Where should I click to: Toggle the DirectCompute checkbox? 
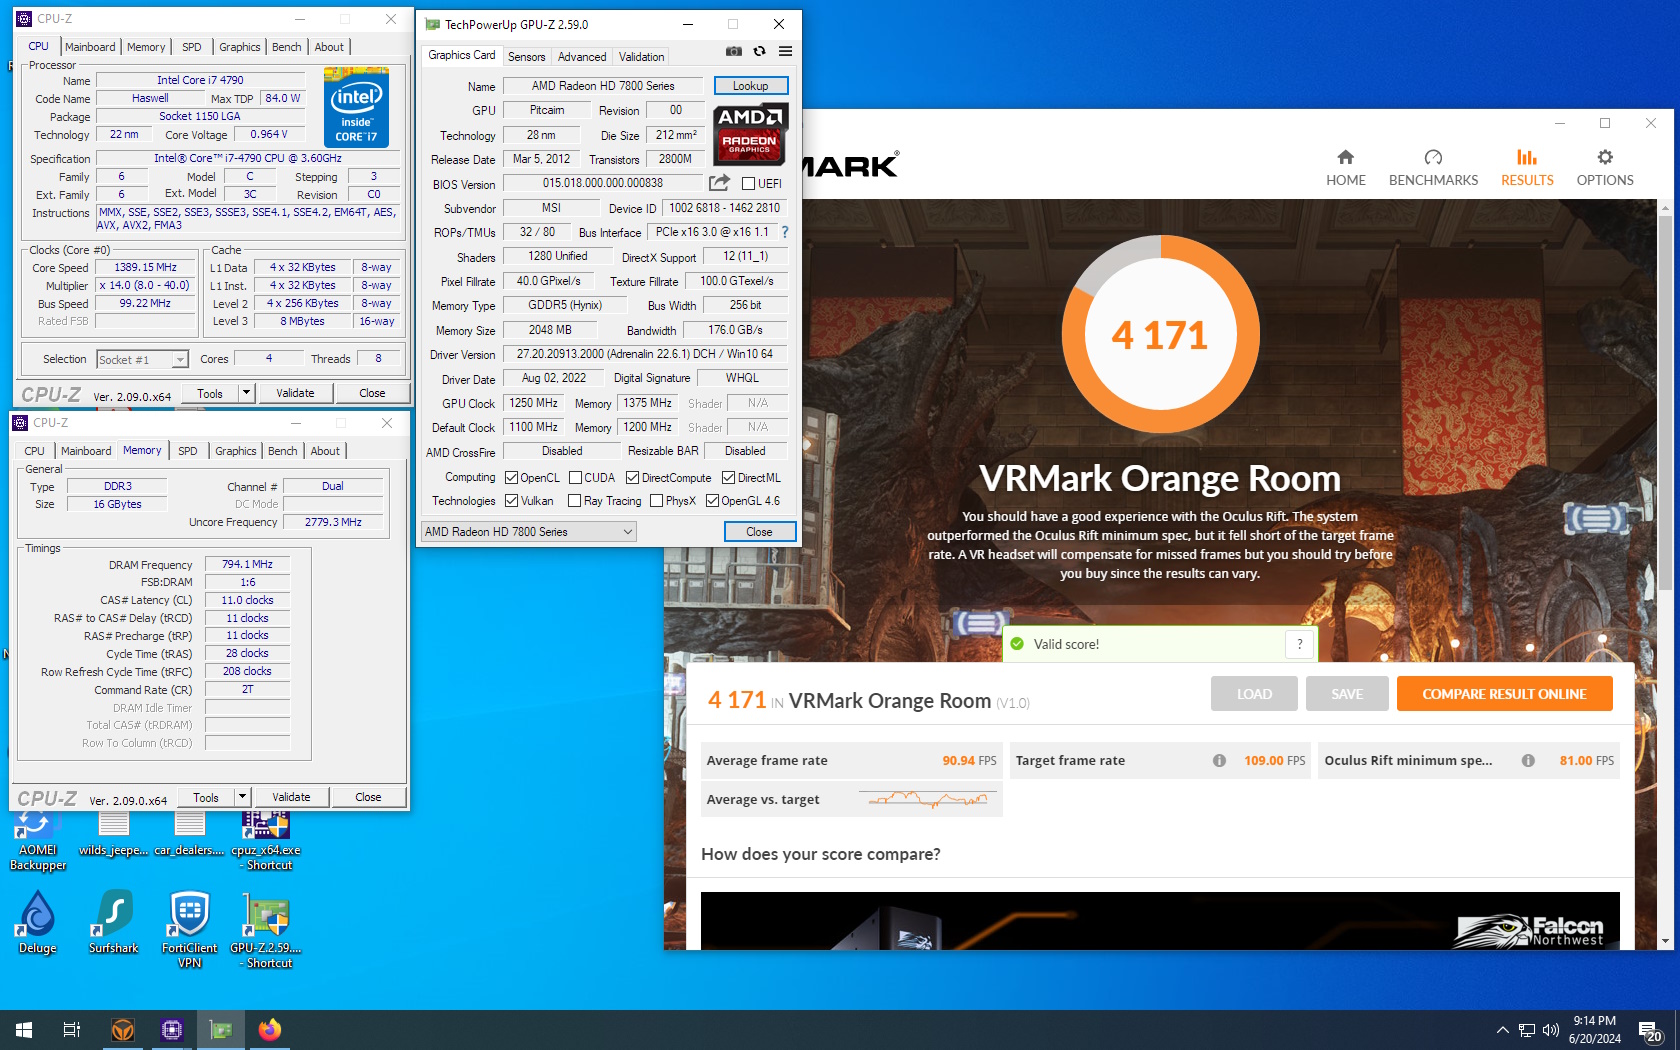click(x=632, y=478)
